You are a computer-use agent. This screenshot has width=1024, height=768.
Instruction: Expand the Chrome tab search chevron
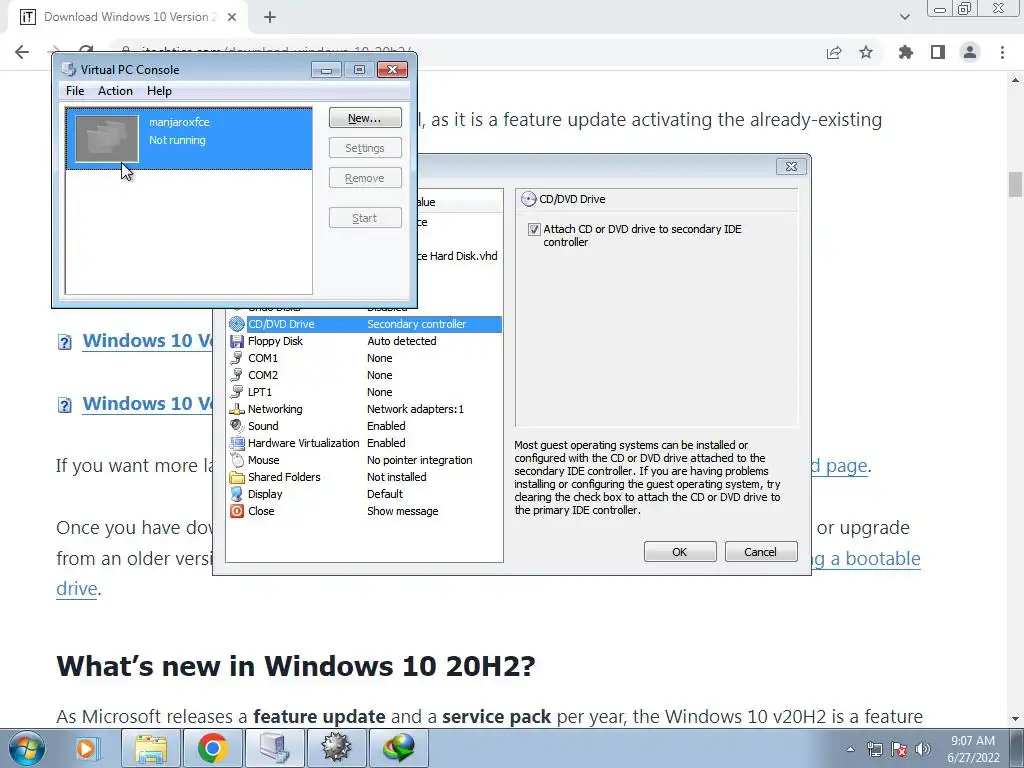click(904, 17)
